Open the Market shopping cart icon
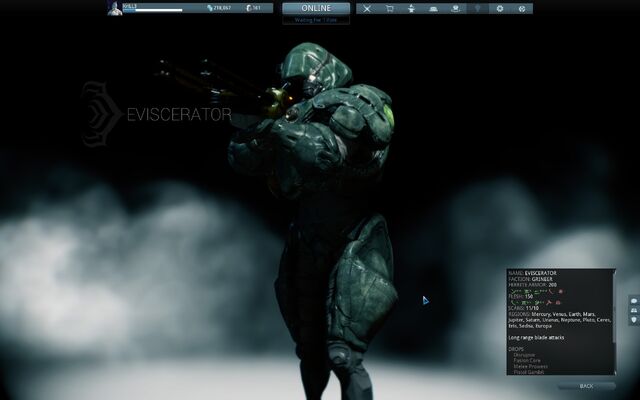640x400 pixels. [389, 9]
